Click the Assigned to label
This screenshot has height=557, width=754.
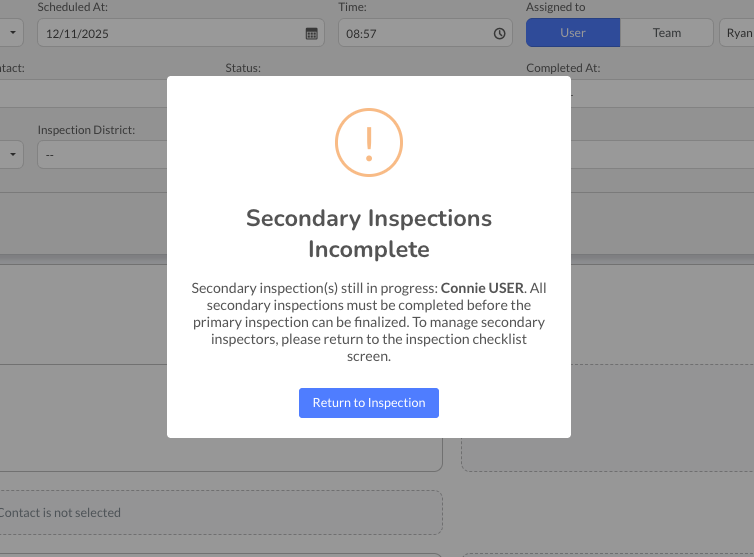[x=556, y=7]
